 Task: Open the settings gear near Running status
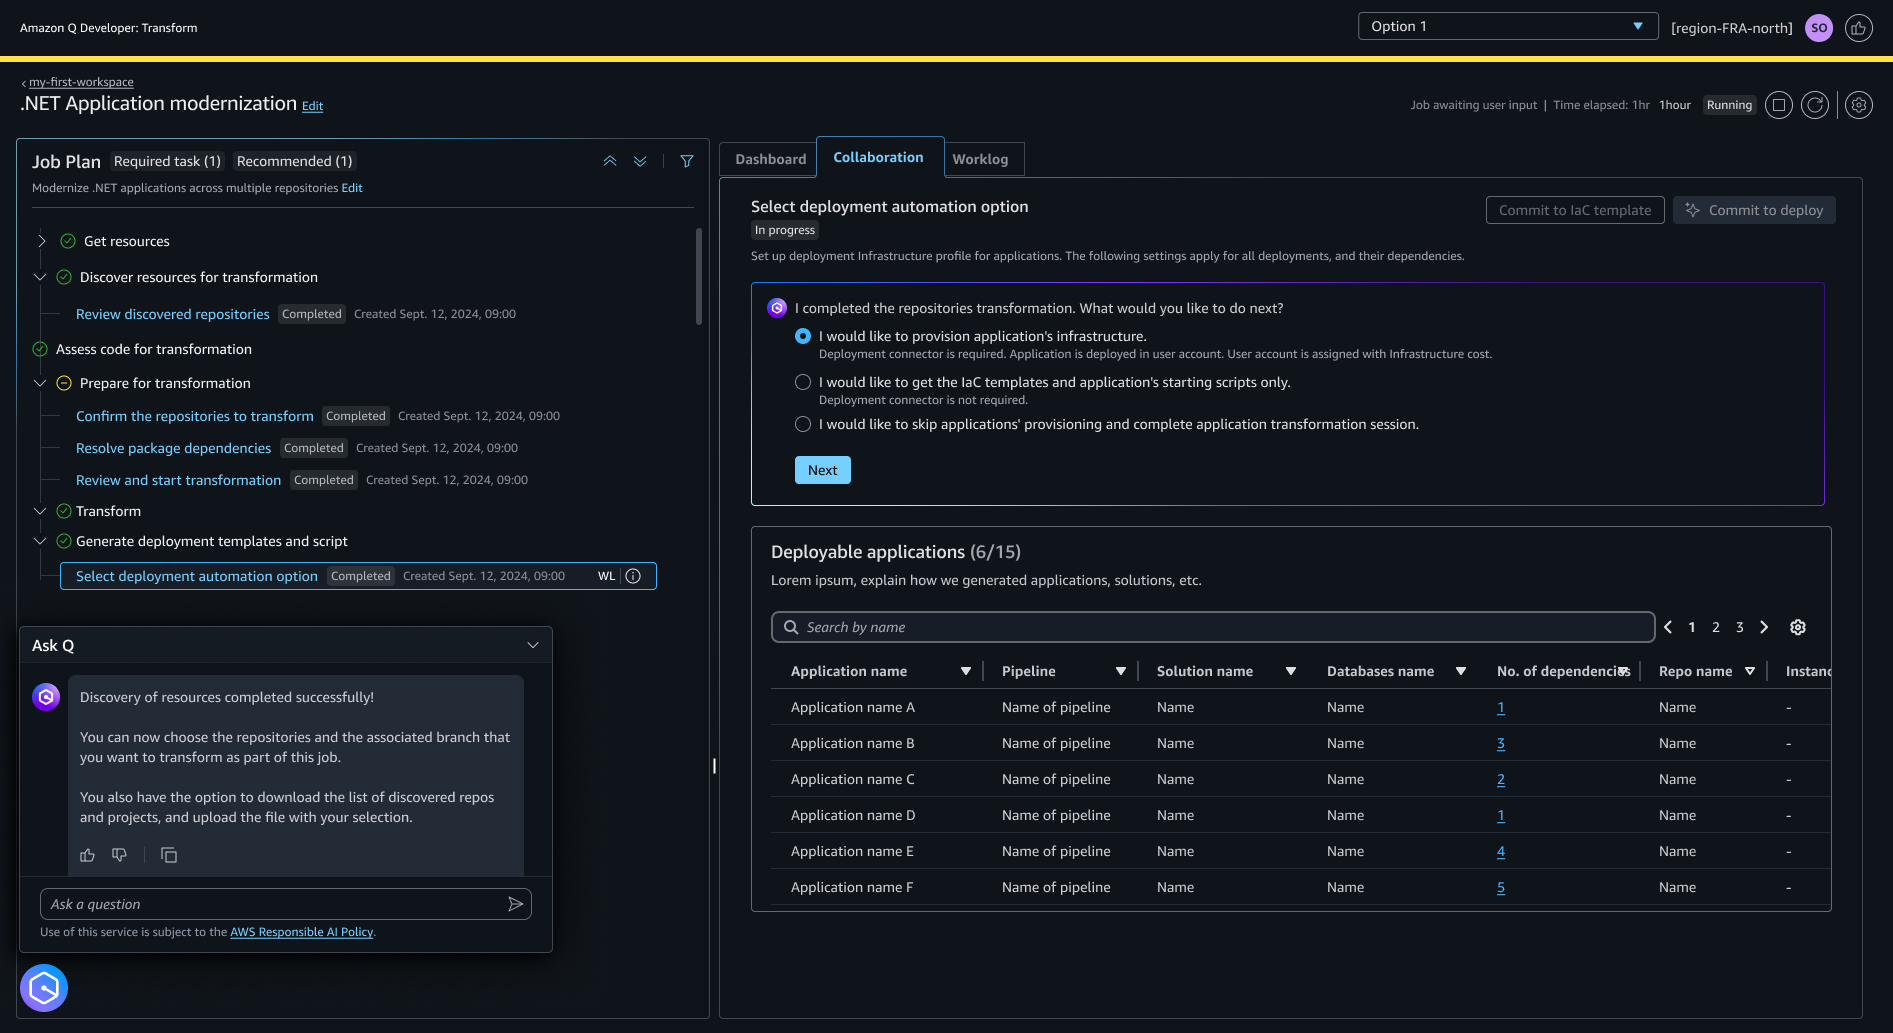click(x=1858, y=105)
